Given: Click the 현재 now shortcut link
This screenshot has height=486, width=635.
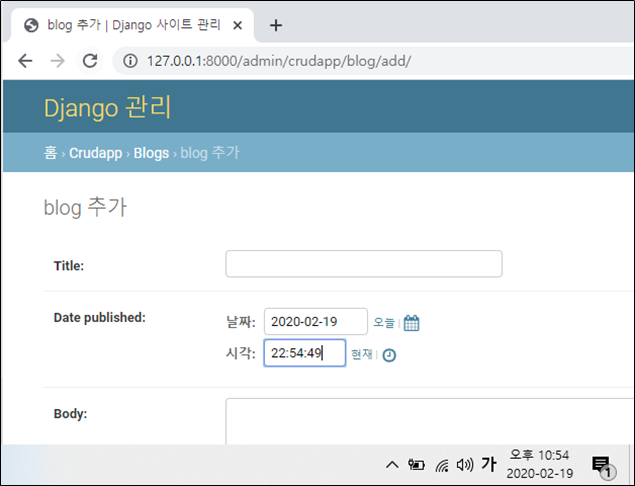Looking at the screenshot, I should 361,354.
